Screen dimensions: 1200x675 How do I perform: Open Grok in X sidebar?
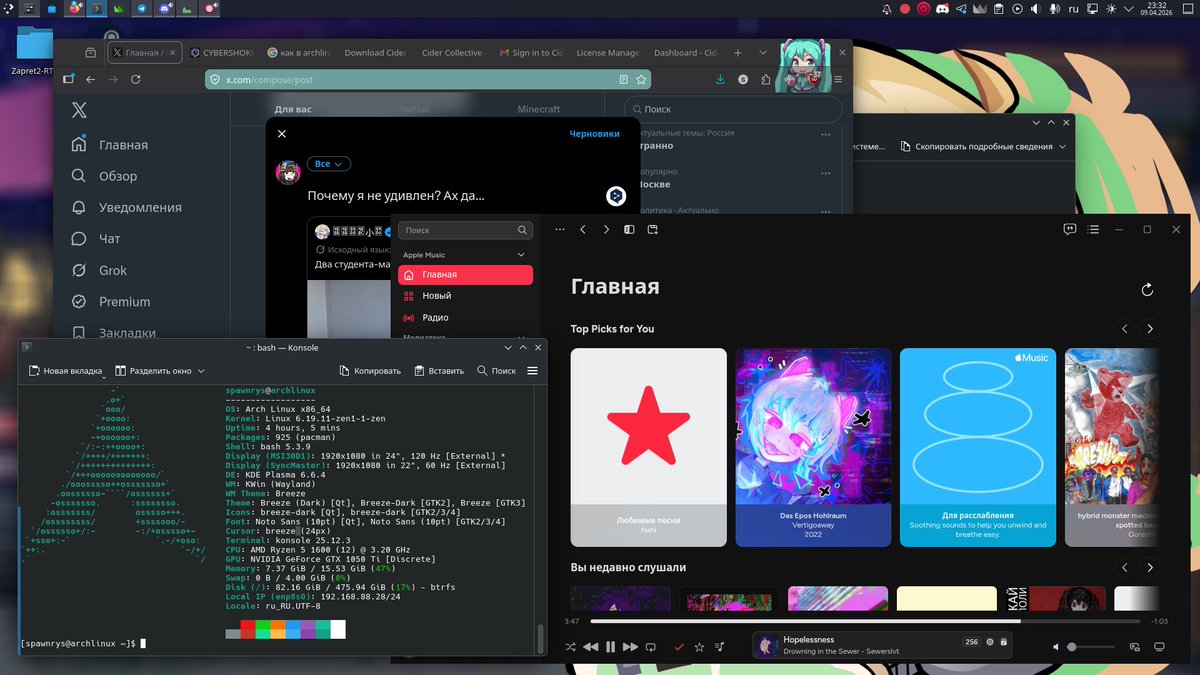click(x=101, y=270)
